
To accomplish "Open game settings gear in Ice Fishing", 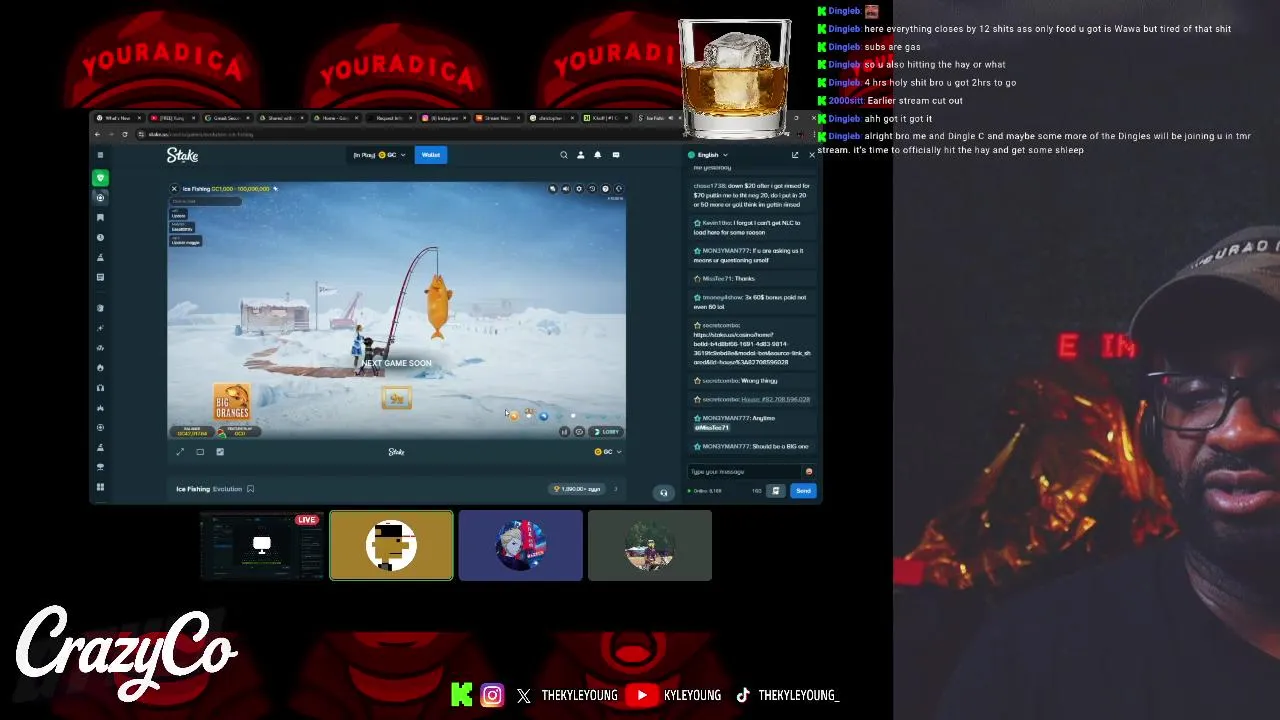I will click(x=578, y=188).
